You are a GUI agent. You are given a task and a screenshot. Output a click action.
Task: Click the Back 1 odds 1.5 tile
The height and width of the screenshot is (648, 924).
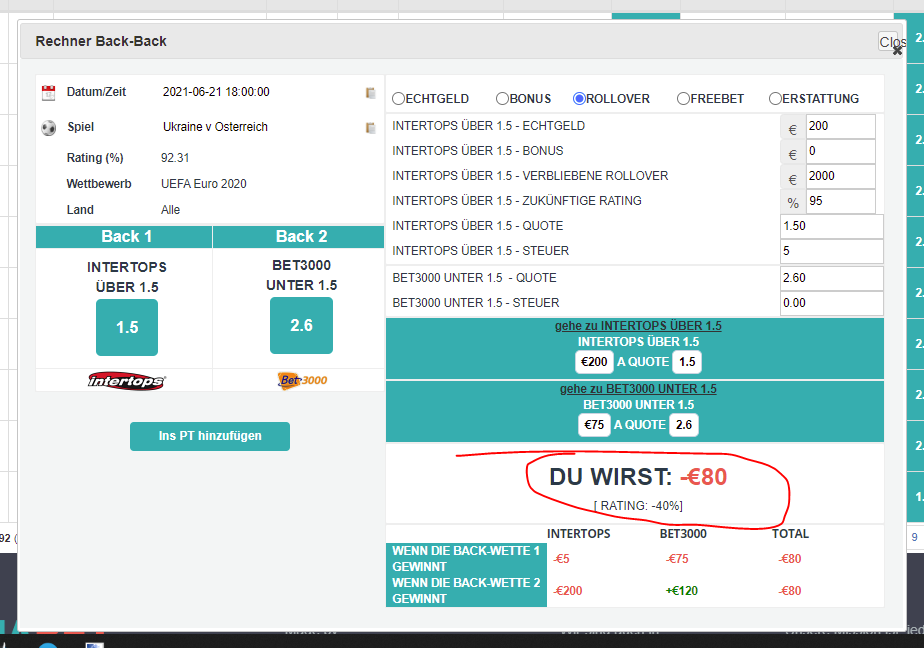coord(127,328)
